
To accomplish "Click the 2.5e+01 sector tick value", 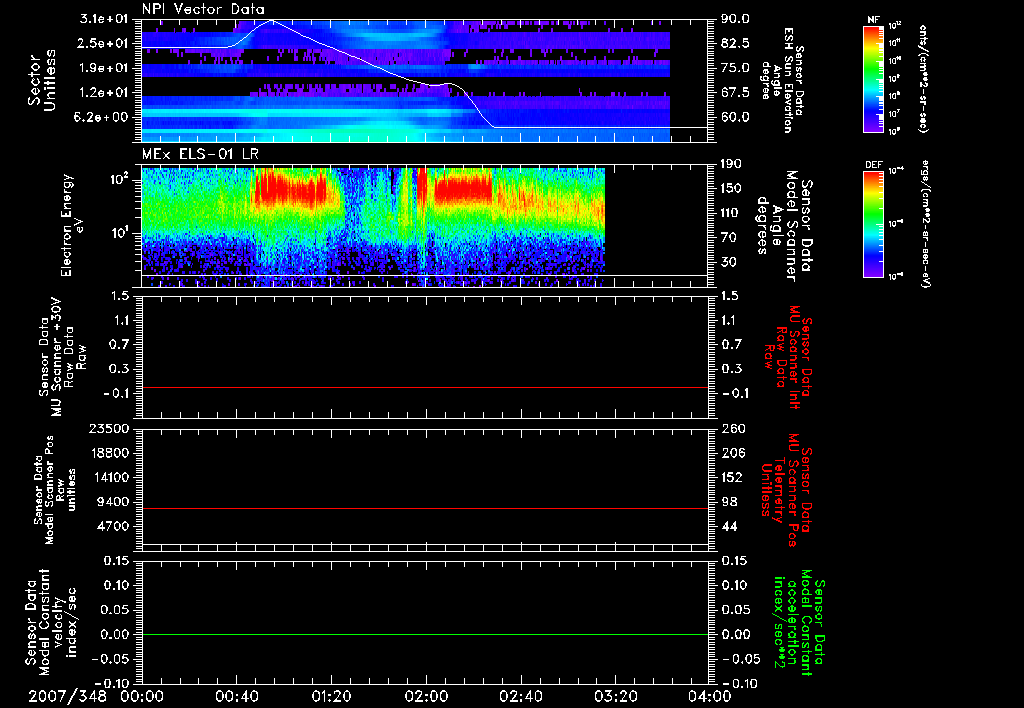I will (x=102, y=43).
